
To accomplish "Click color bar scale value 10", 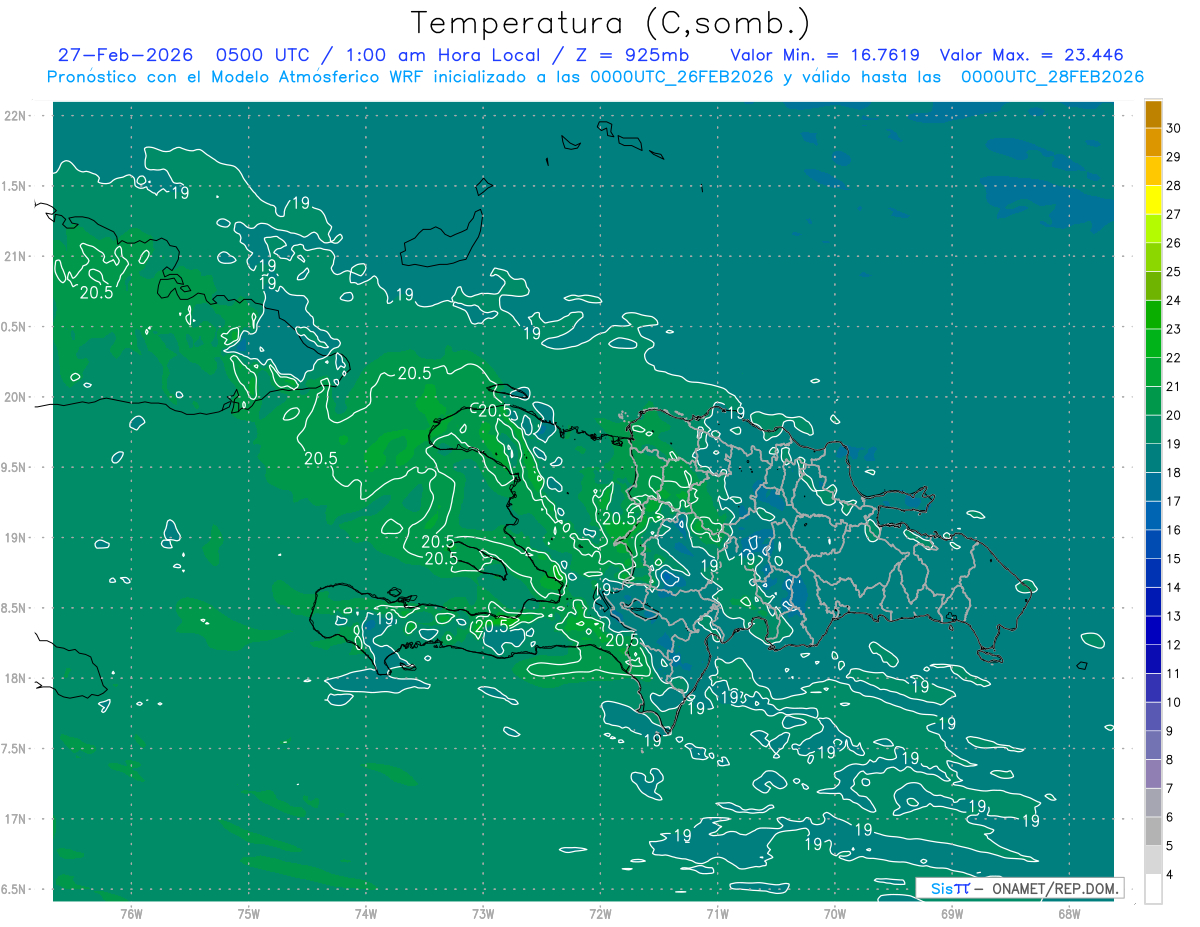I will (x=1174, y=702).
